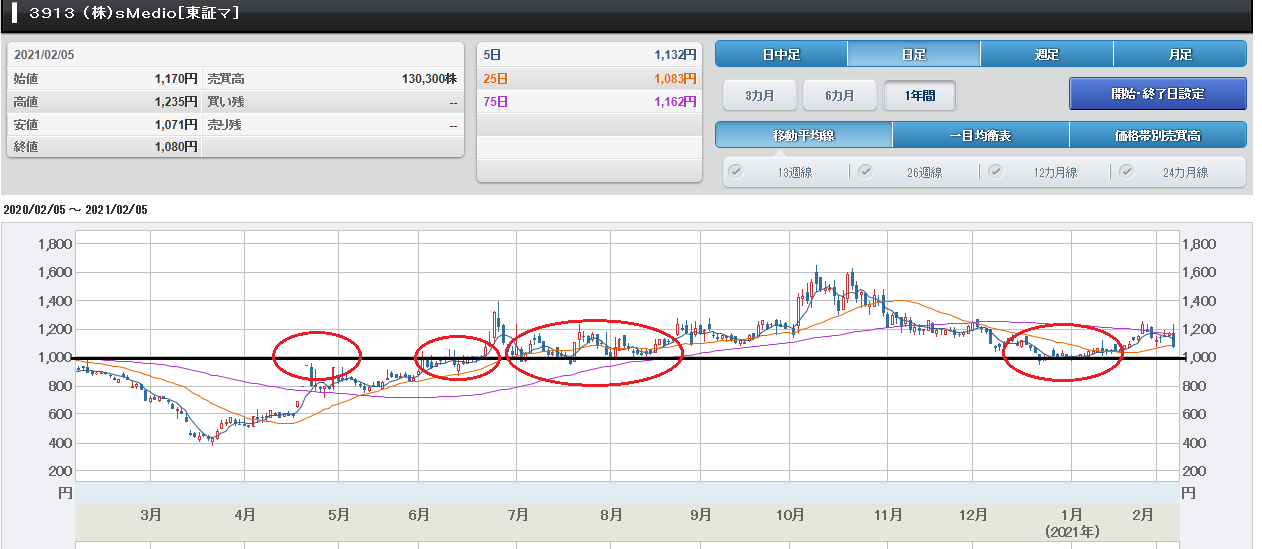
Task: Switch to the 一目均衡表 indicator tab
Action: pyautogui.click(x=980, y=135)
